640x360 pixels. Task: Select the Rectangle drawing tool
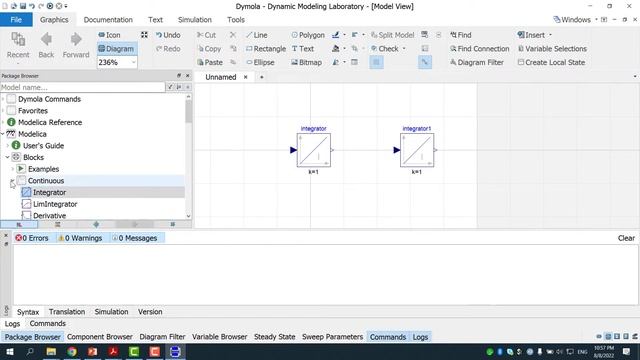pyautogui.click(x=266, y=49)
